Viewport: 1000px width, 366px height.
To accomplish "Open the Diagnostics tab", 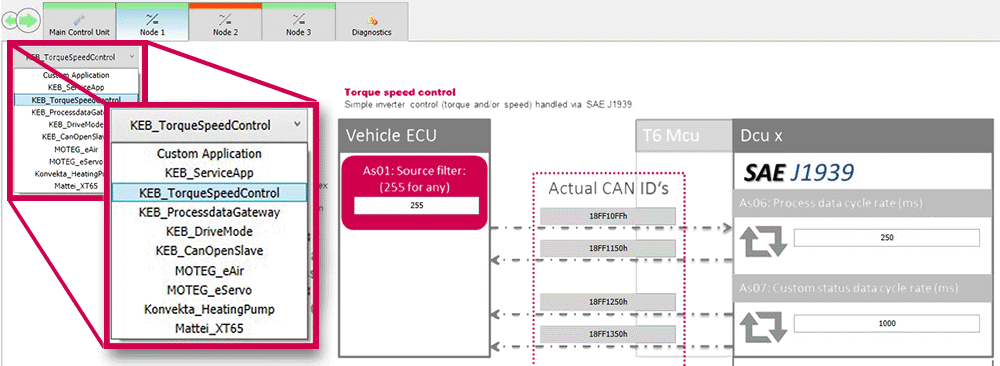I will point(371,23).
